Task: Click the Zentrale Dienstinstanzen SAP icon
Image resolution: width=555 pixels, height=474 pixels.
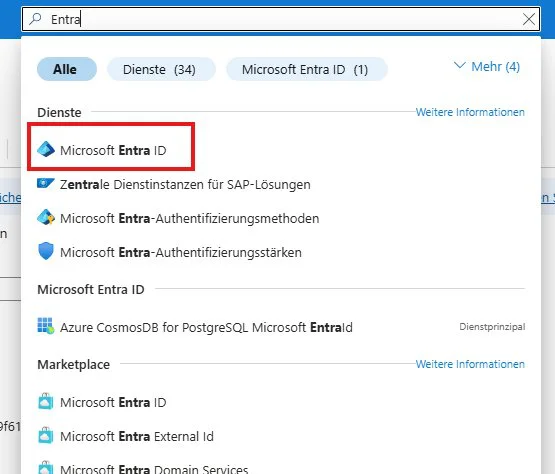Action: click(46, 183)
